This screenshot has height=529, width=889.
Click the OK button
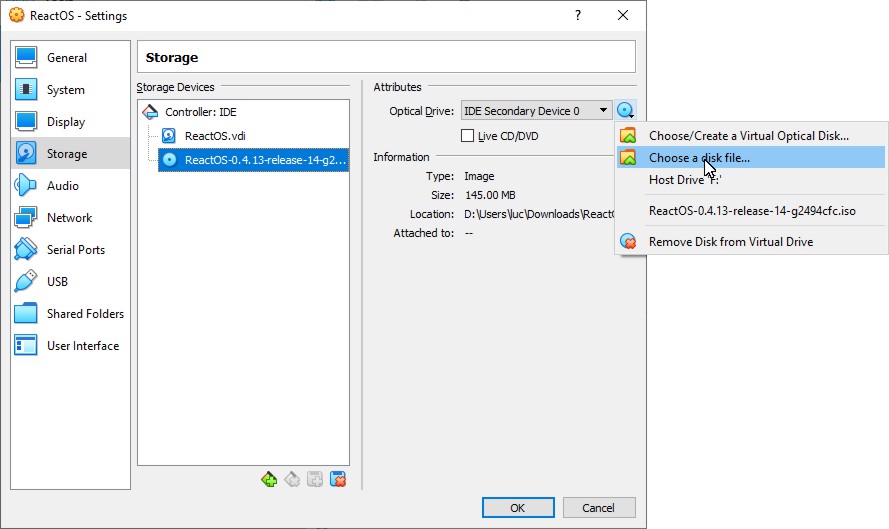[518, 507]
